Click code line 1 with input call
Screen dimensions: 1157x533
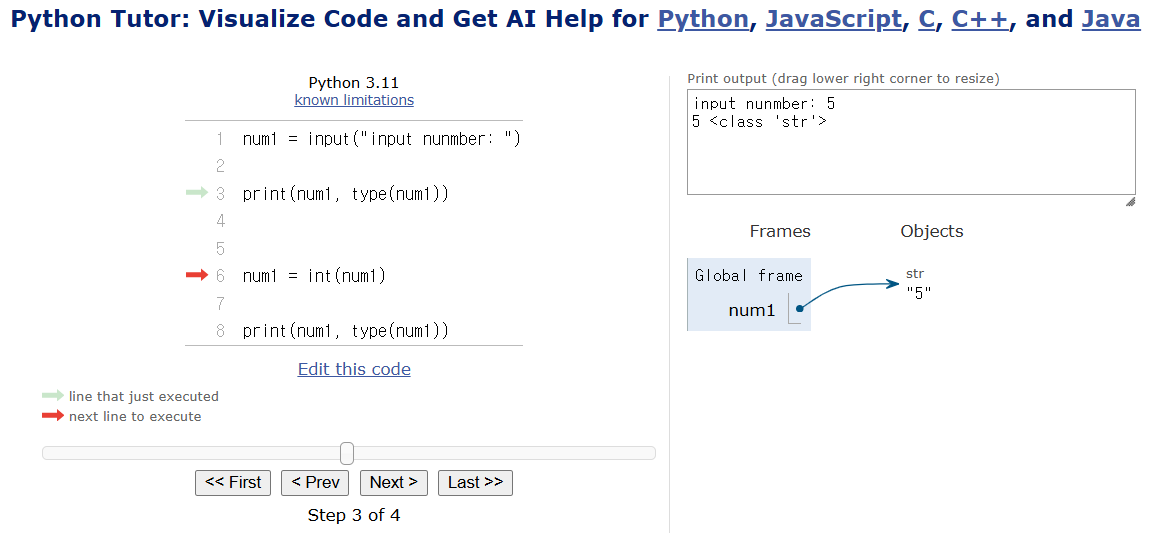coord(381,139)
